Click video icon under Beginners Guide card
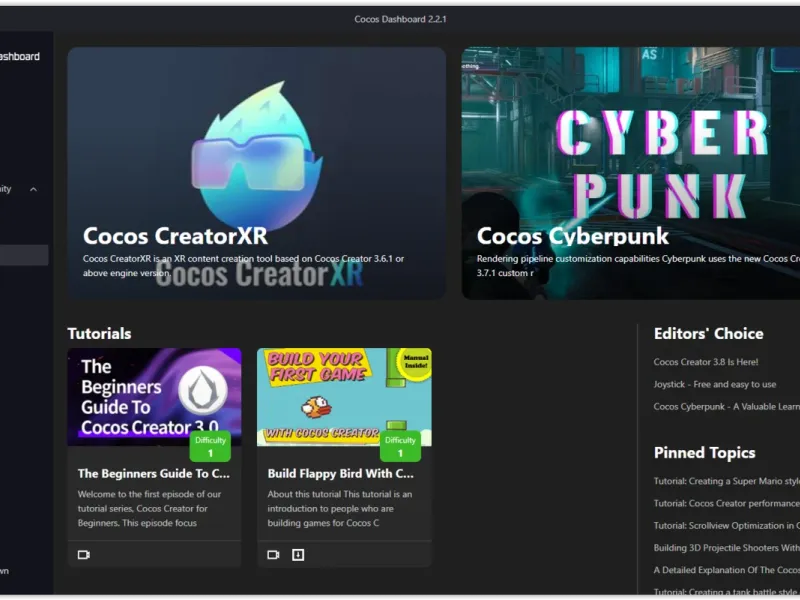This screenshot has width=800, height=600. [x=84, y=555]
